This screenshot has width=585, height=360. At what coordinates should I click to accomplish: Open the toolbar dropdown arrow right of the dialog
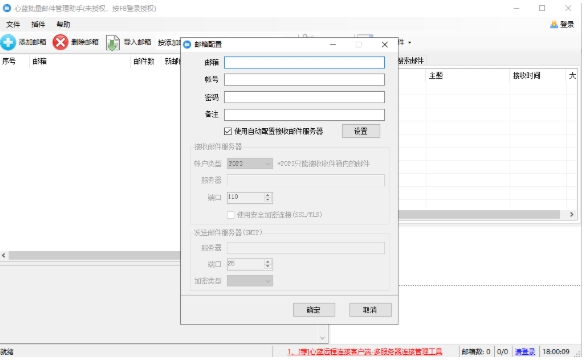coord(410,43)
